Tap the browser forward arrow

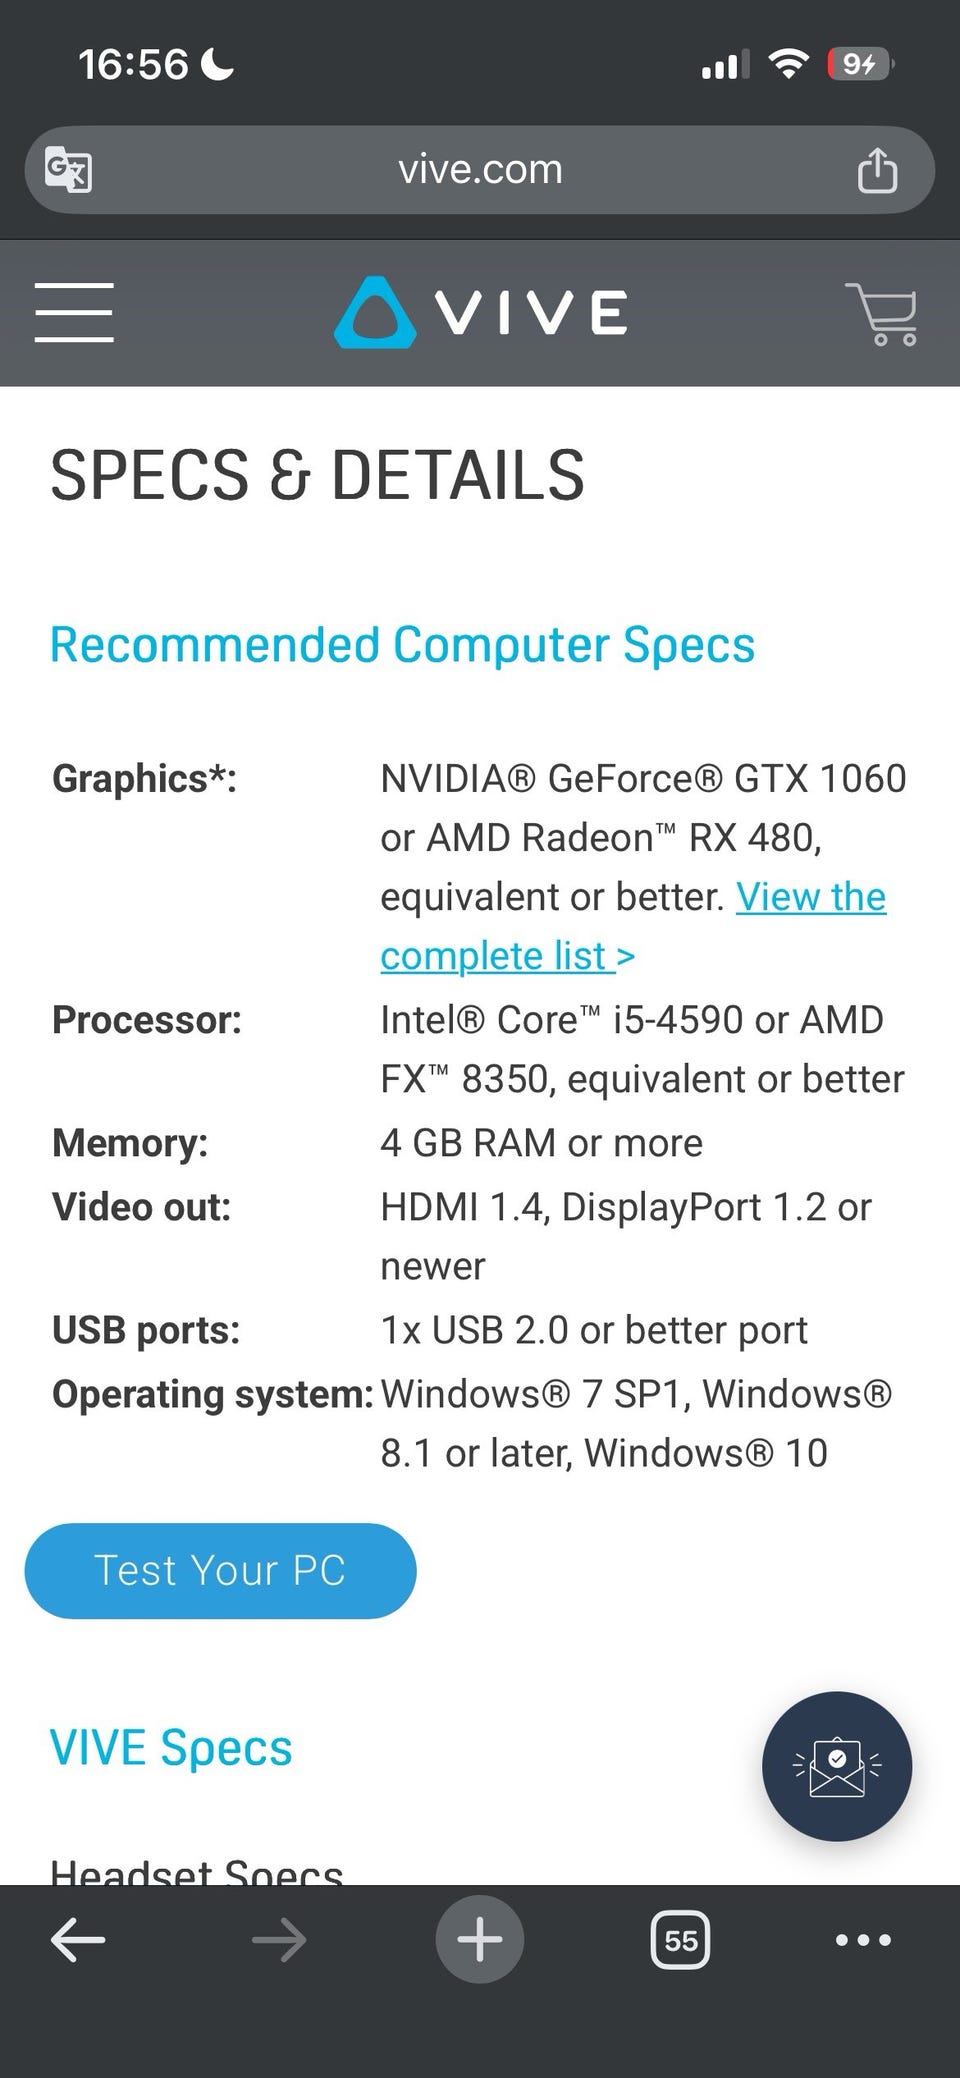(x=279, y=1941)
